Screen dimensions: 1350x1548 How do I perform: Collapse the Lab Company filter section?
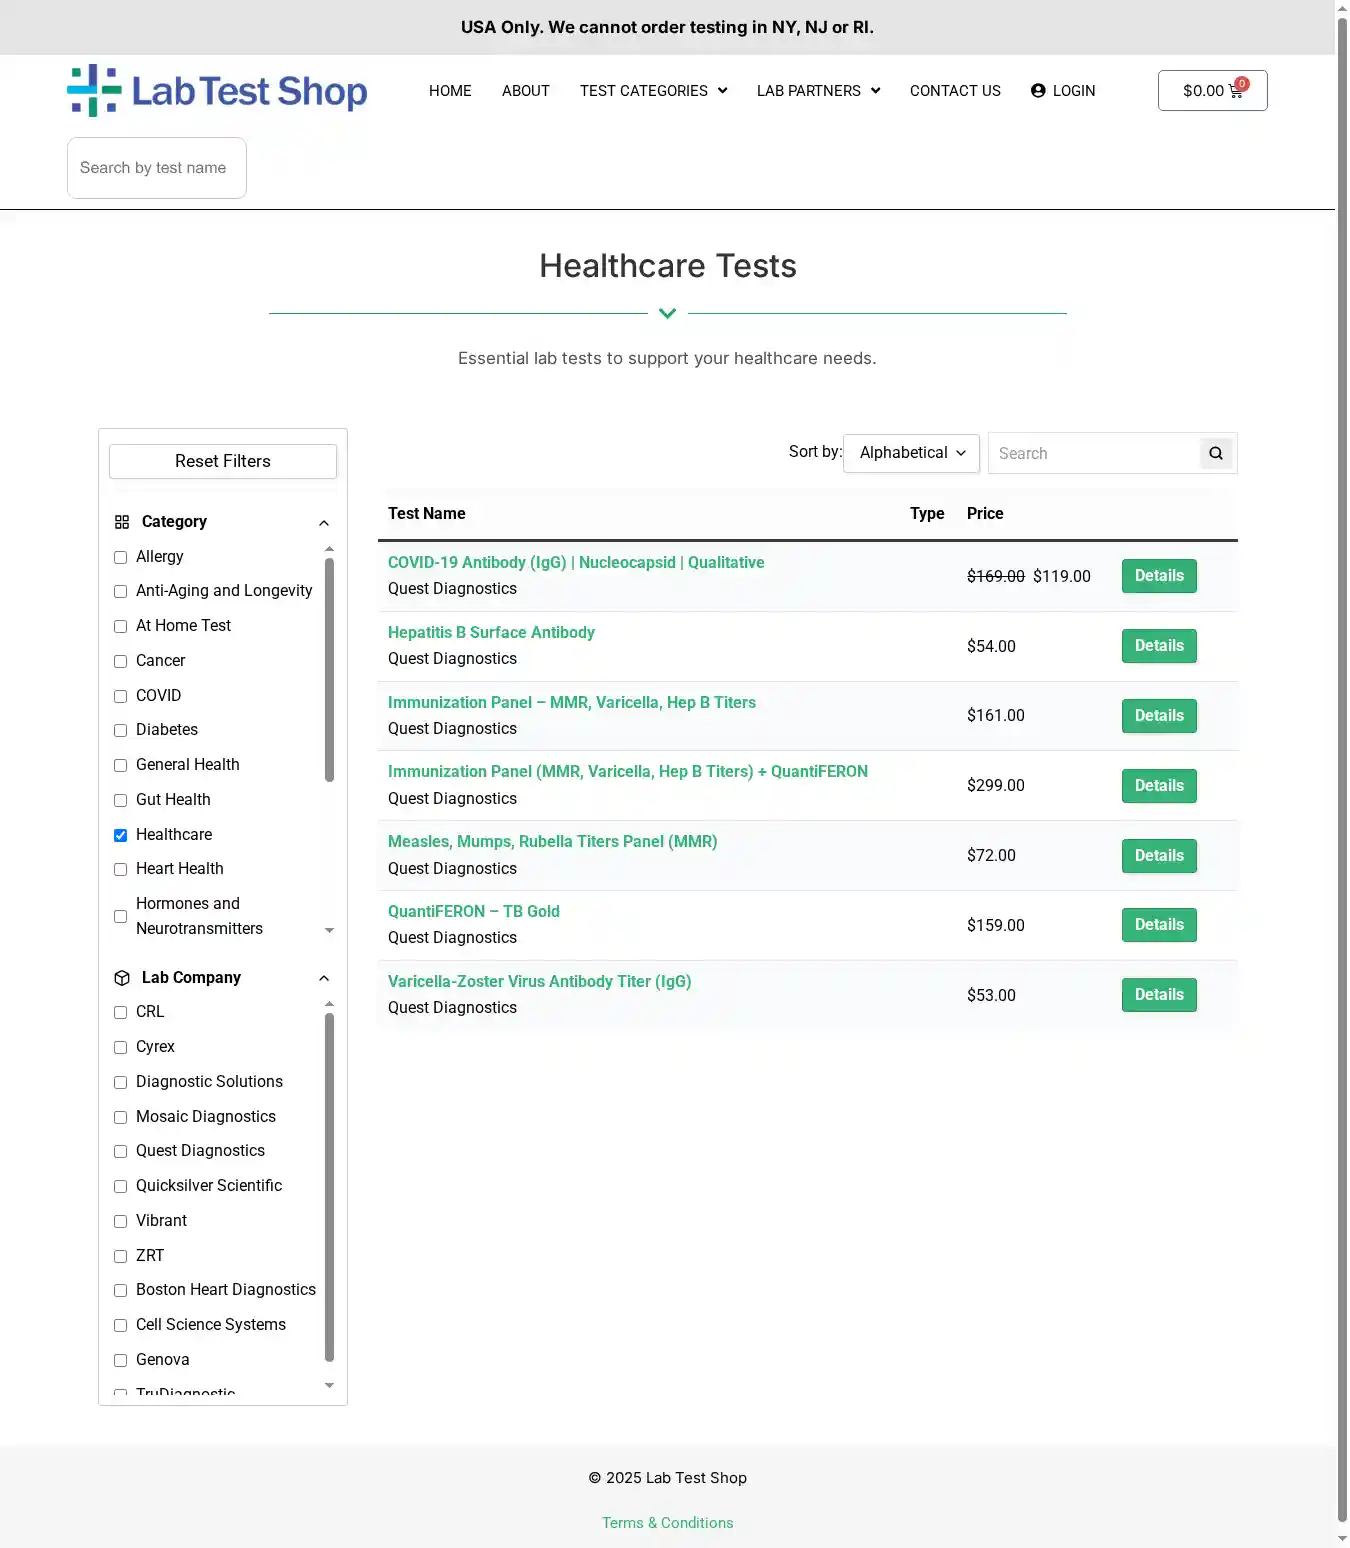tap(323, 978)
